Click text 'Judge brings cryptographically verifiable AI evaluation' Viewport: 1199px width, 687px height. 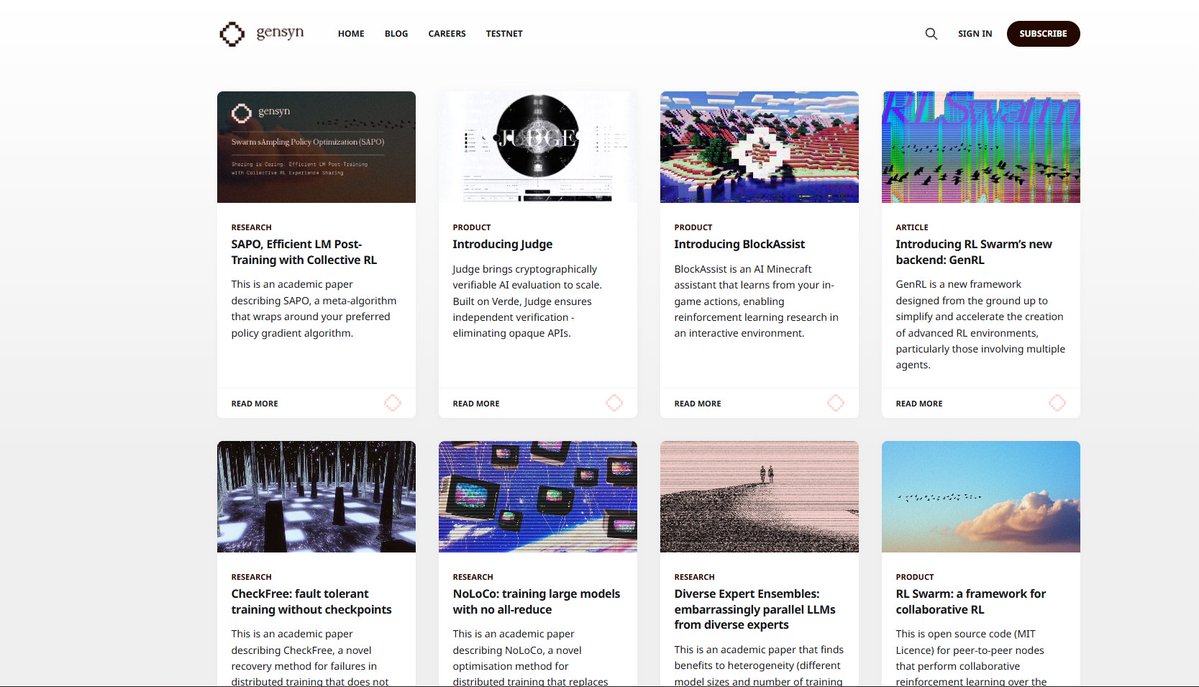pyautogui.click(x=527, y=301)
